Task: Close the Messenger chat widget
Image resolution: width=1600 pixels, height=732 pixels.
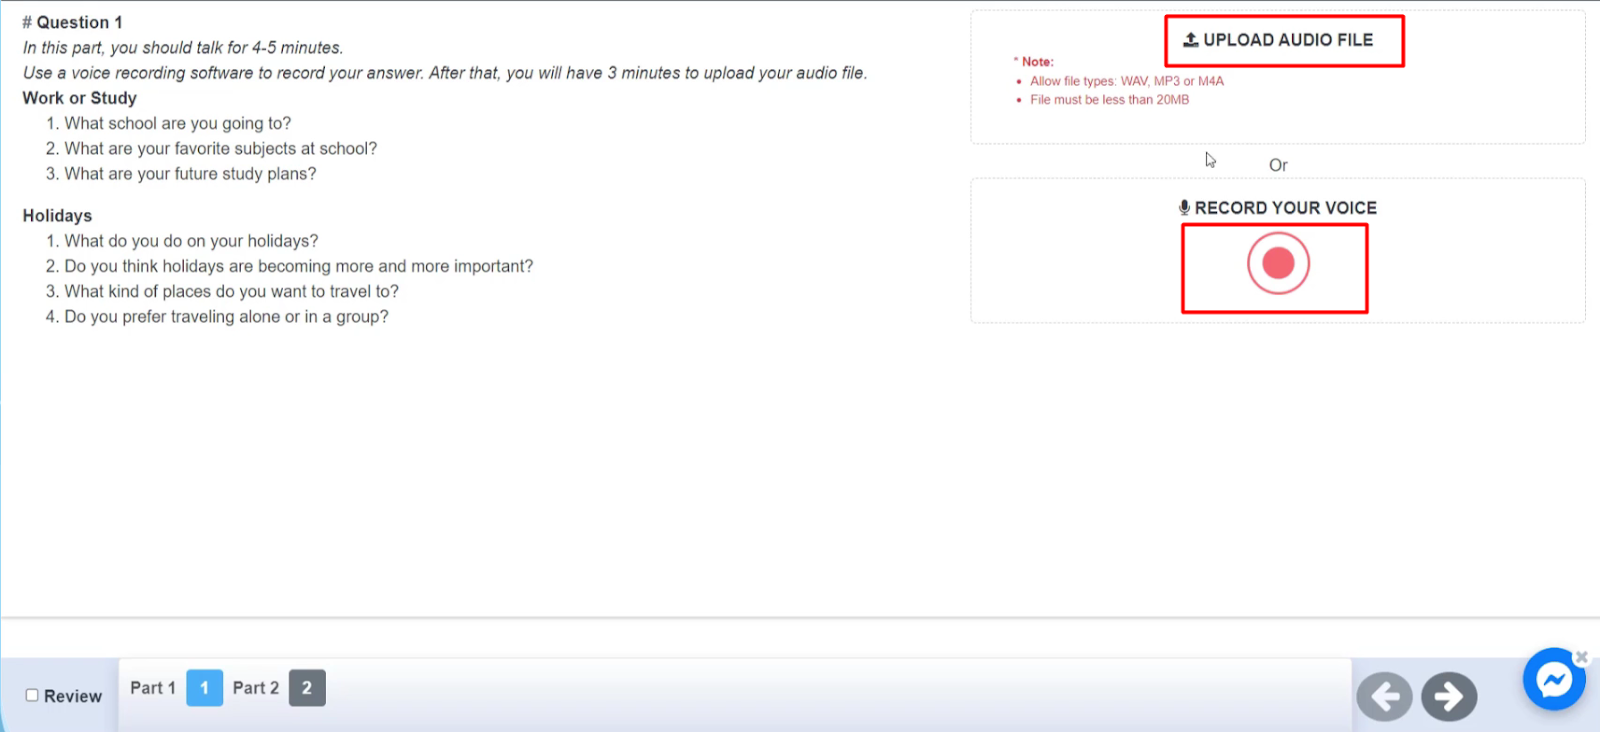Action: pyautogui.click(x=1581, y=657)
